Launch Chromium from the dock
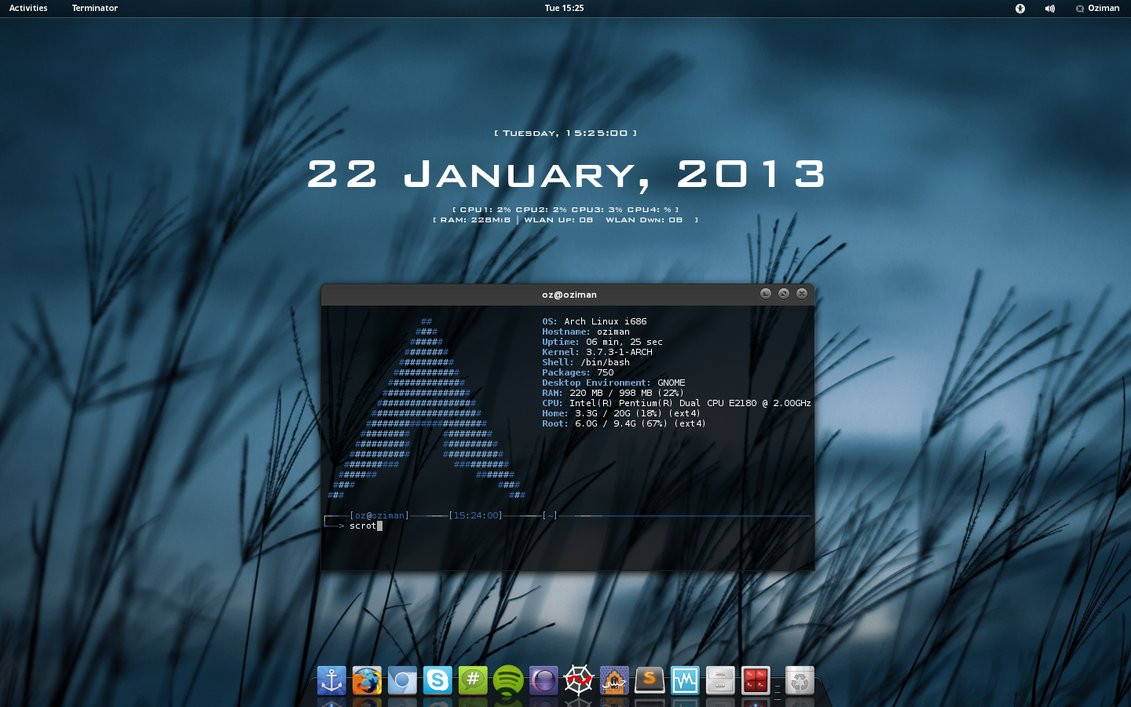1131x707 pixels. (x=402, y=680)
